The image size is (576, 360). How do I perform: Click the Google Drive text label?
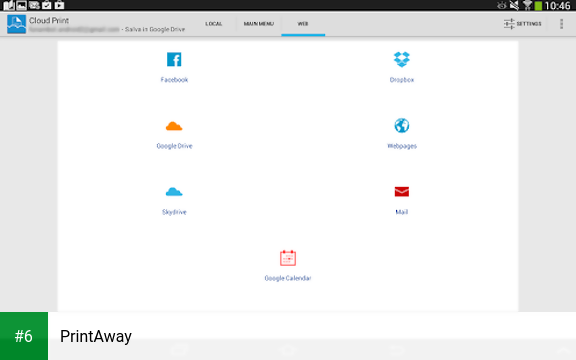174,146
